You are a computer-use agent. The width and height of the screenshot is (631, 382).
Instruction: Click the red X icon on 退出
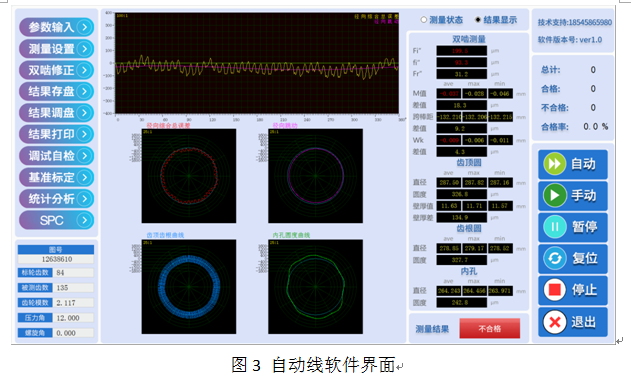click(555, 322)
